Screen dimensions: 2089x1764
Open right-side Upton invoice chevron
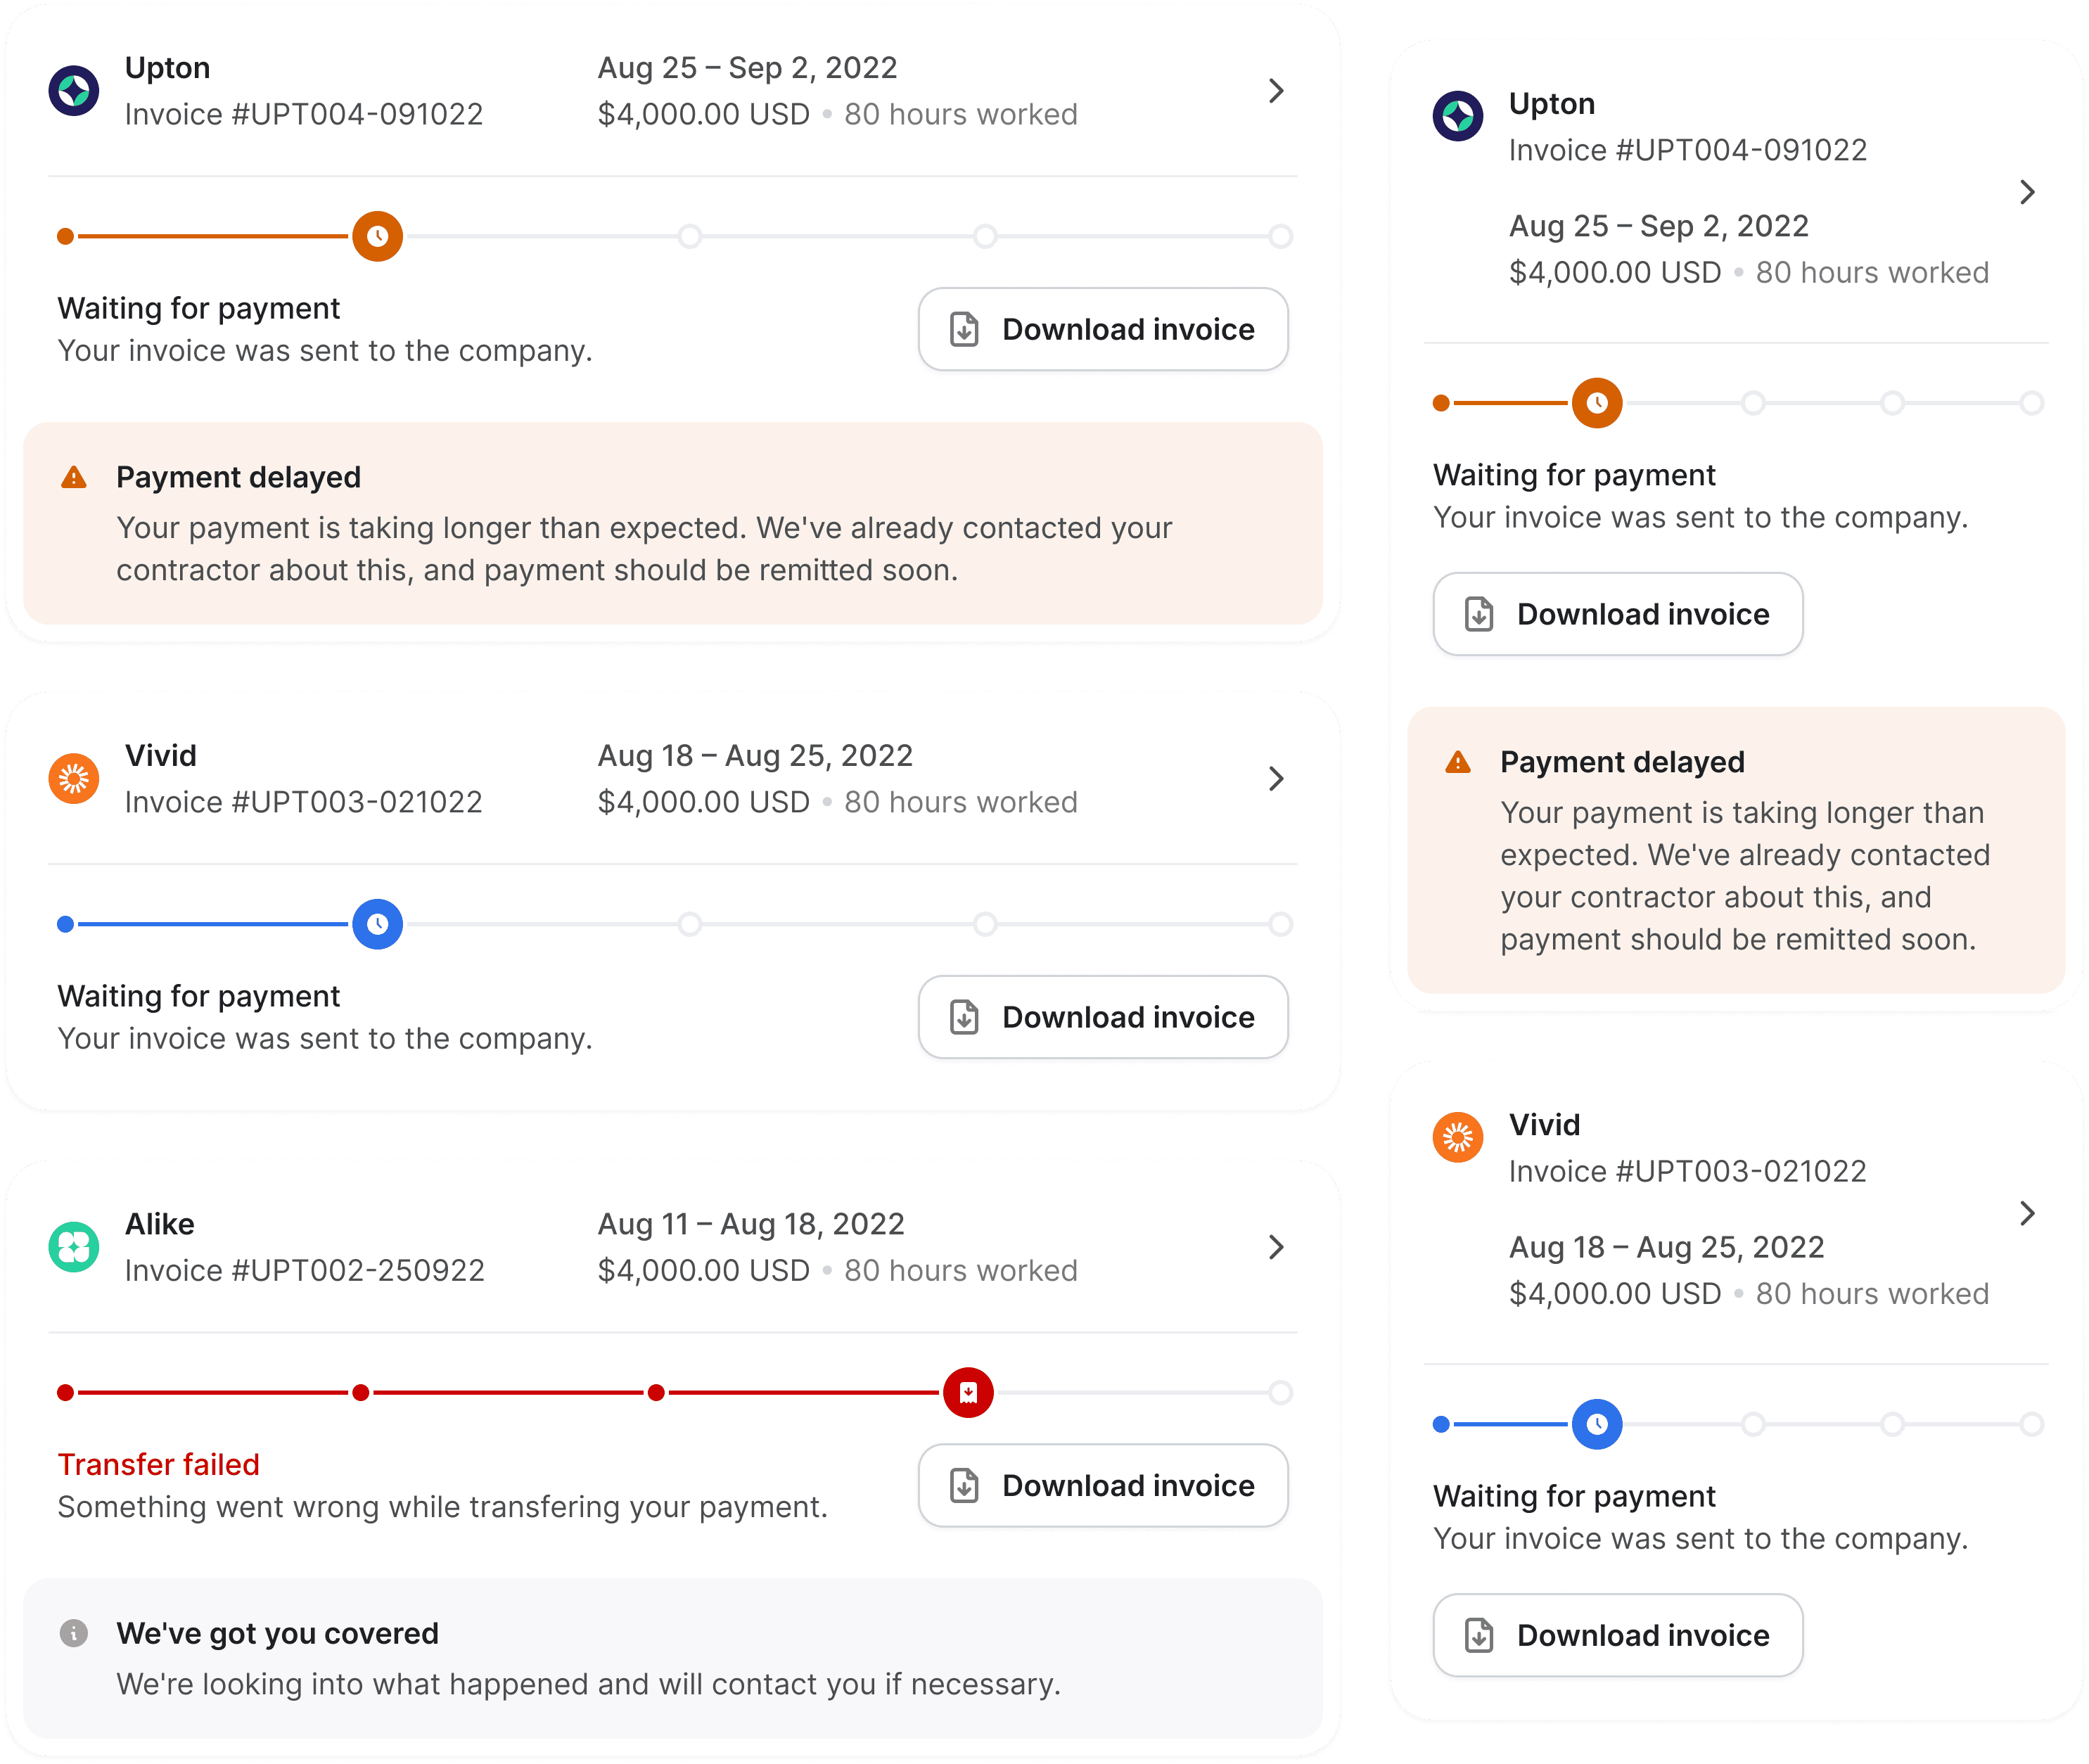coord(2027,192)
